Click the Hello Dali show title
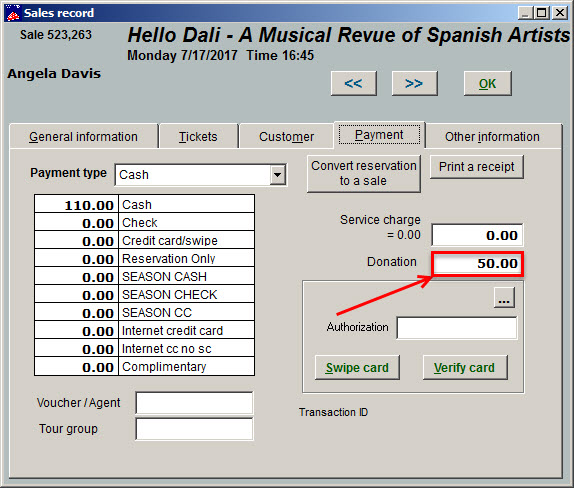The image size is (574, 488). point(348,36)
